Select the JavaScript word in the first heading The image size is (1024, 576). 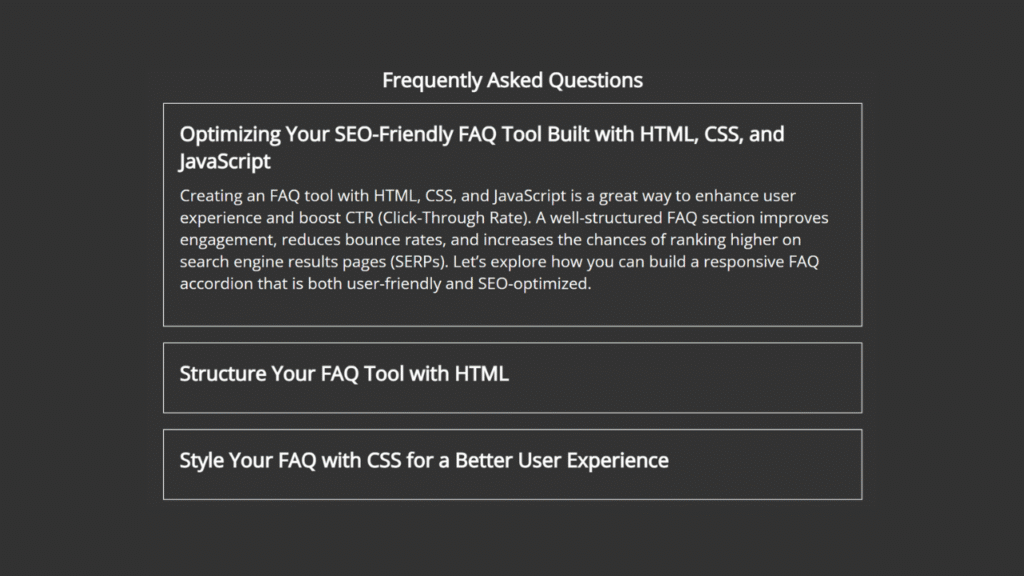tap(222, 161)
